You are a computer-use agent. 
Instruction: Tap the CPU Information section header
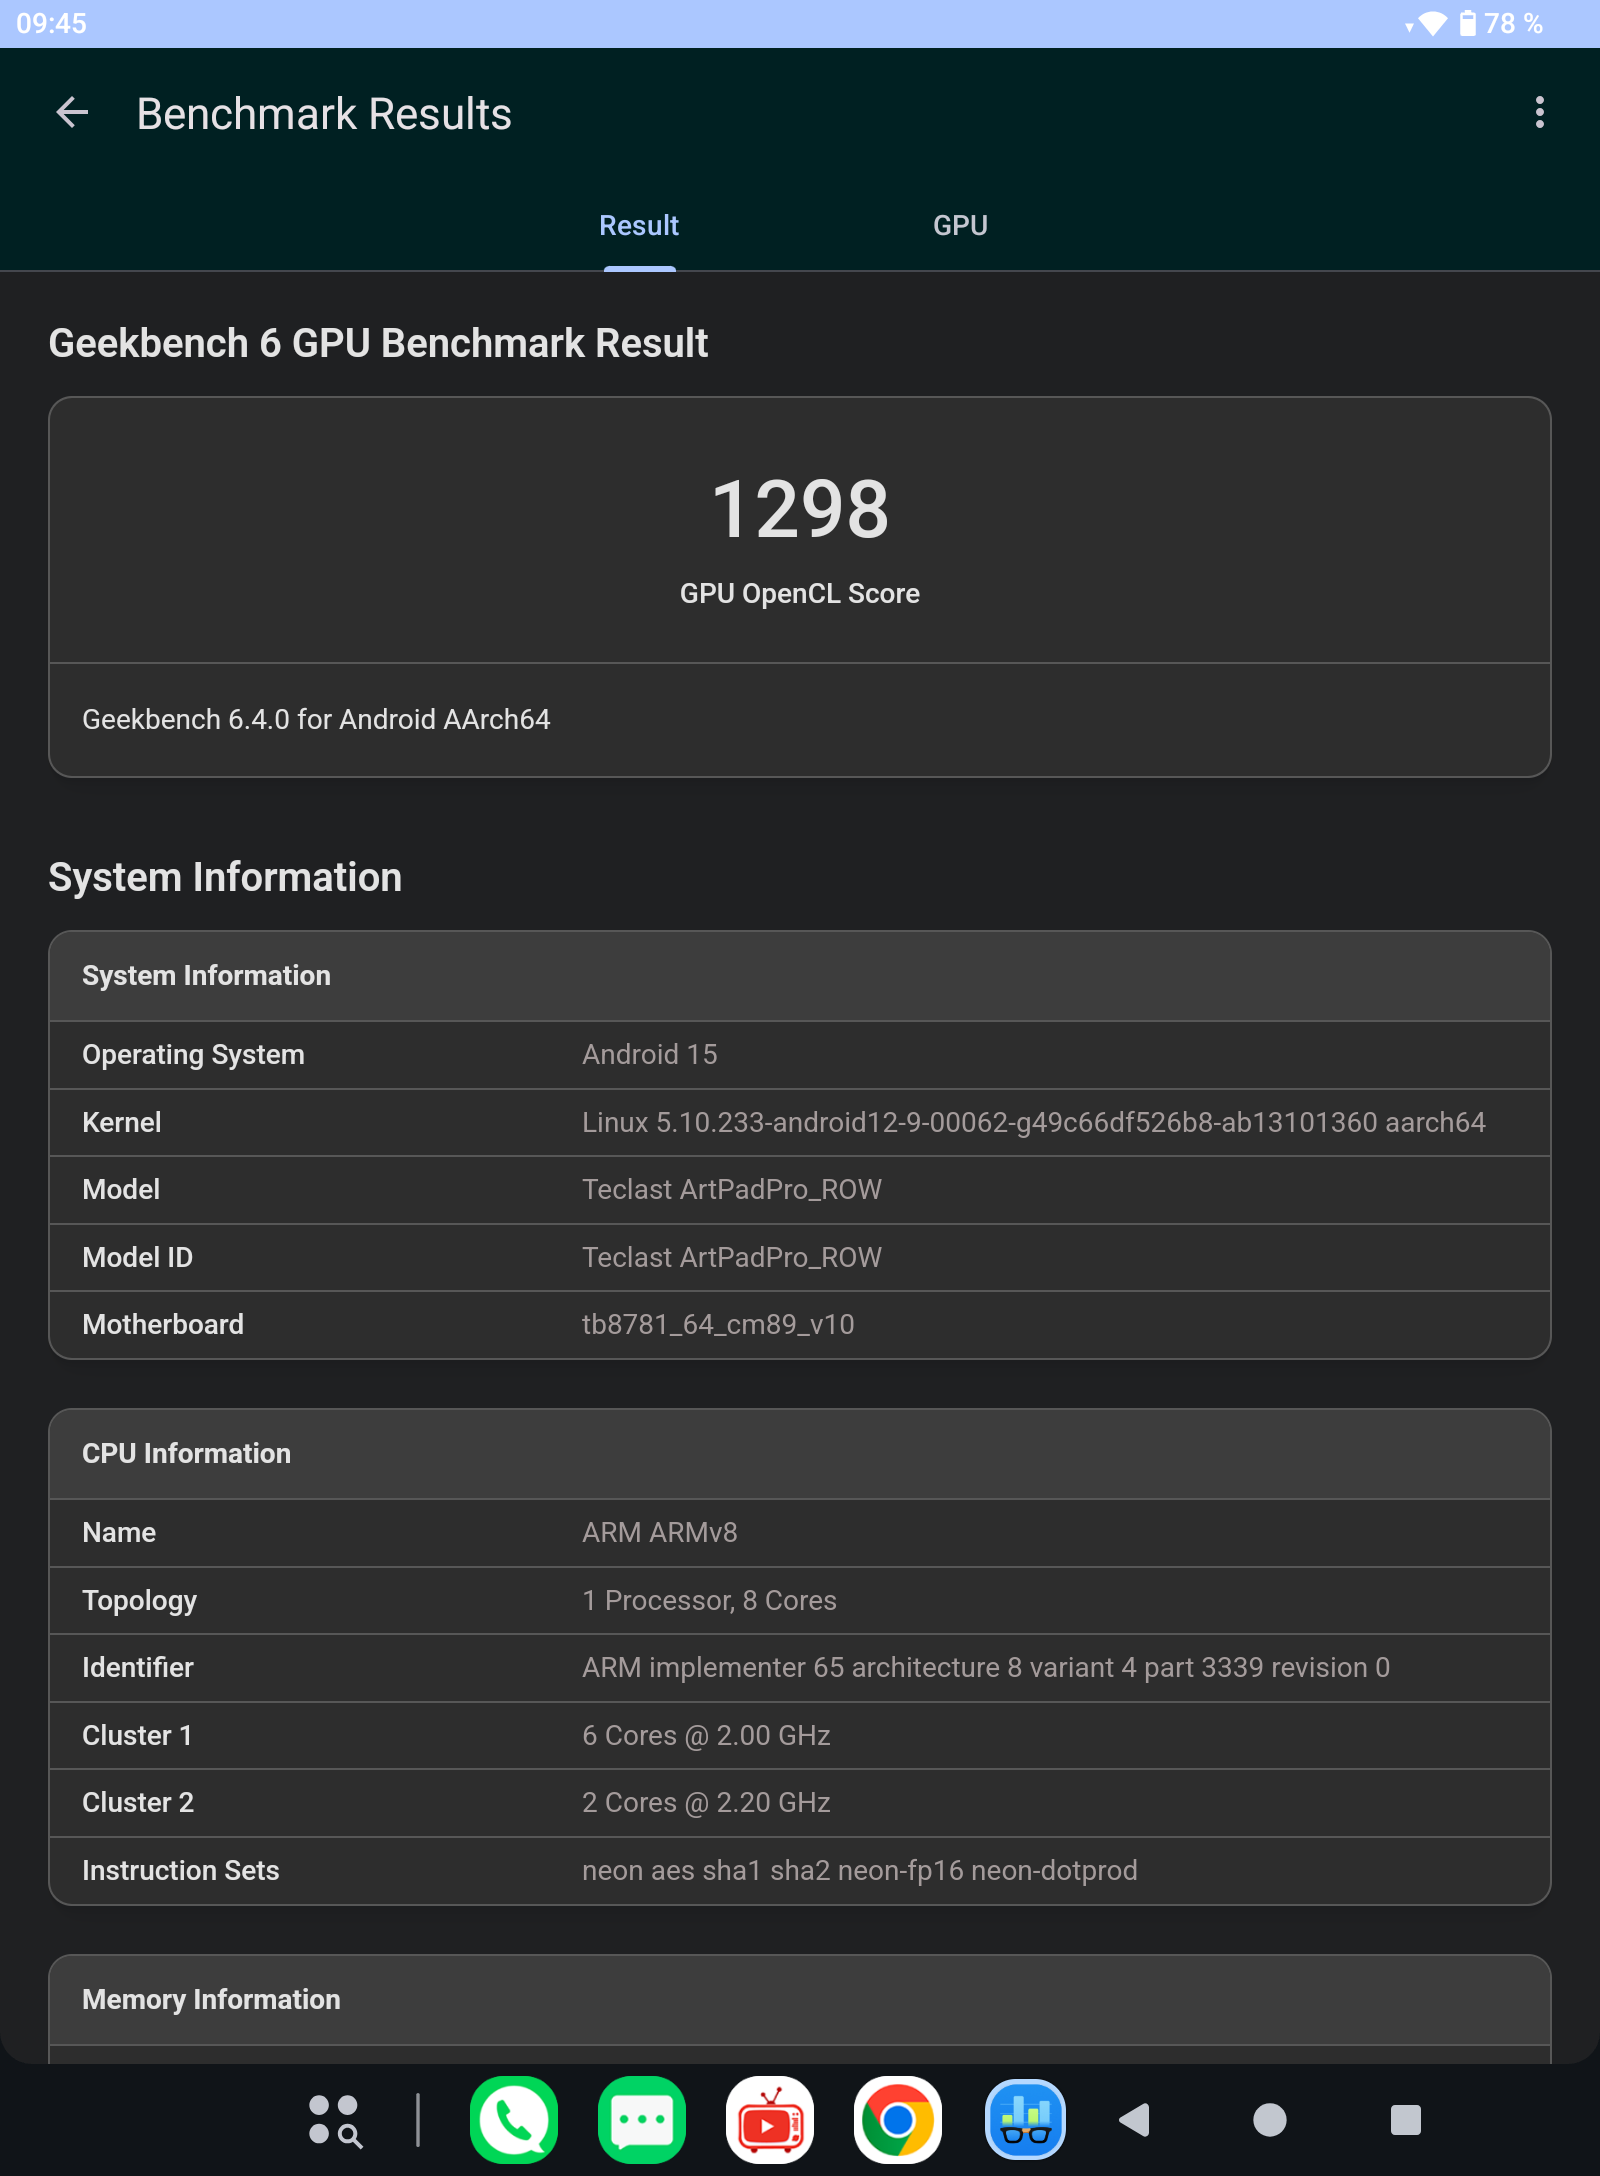[x=800, y=1454]
